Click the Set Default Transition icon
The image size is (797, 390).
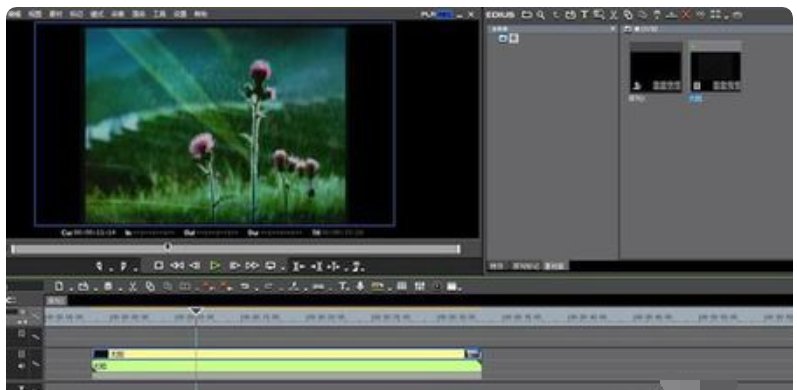coord(318,287)
